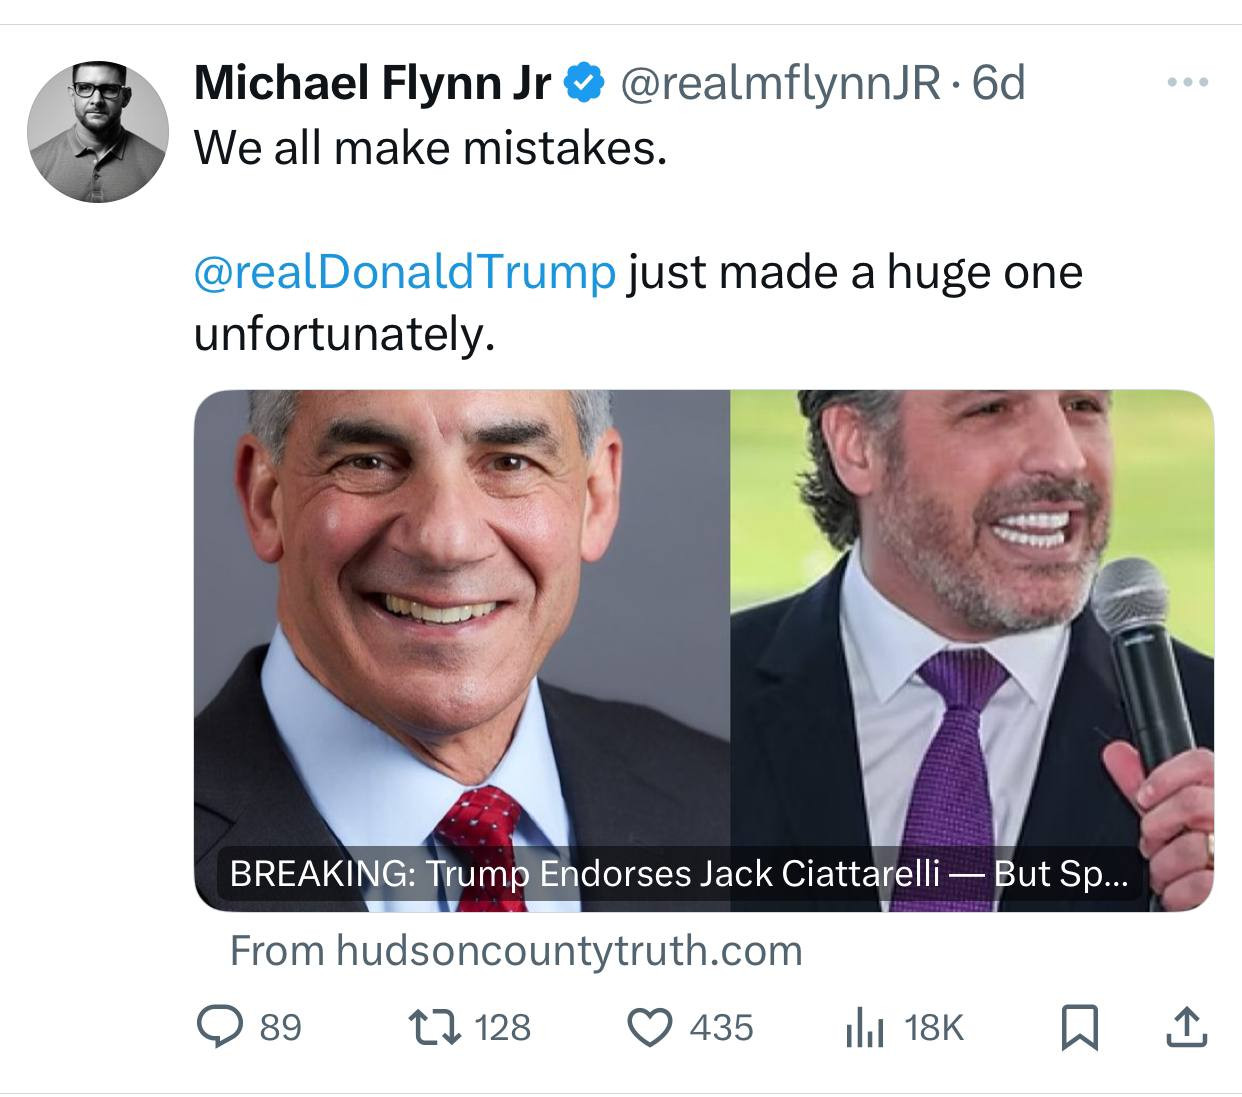This screenshot has height=1097, width=1242.
Task: Open the three-dot more options menu
Action: tap(1188, 83)
